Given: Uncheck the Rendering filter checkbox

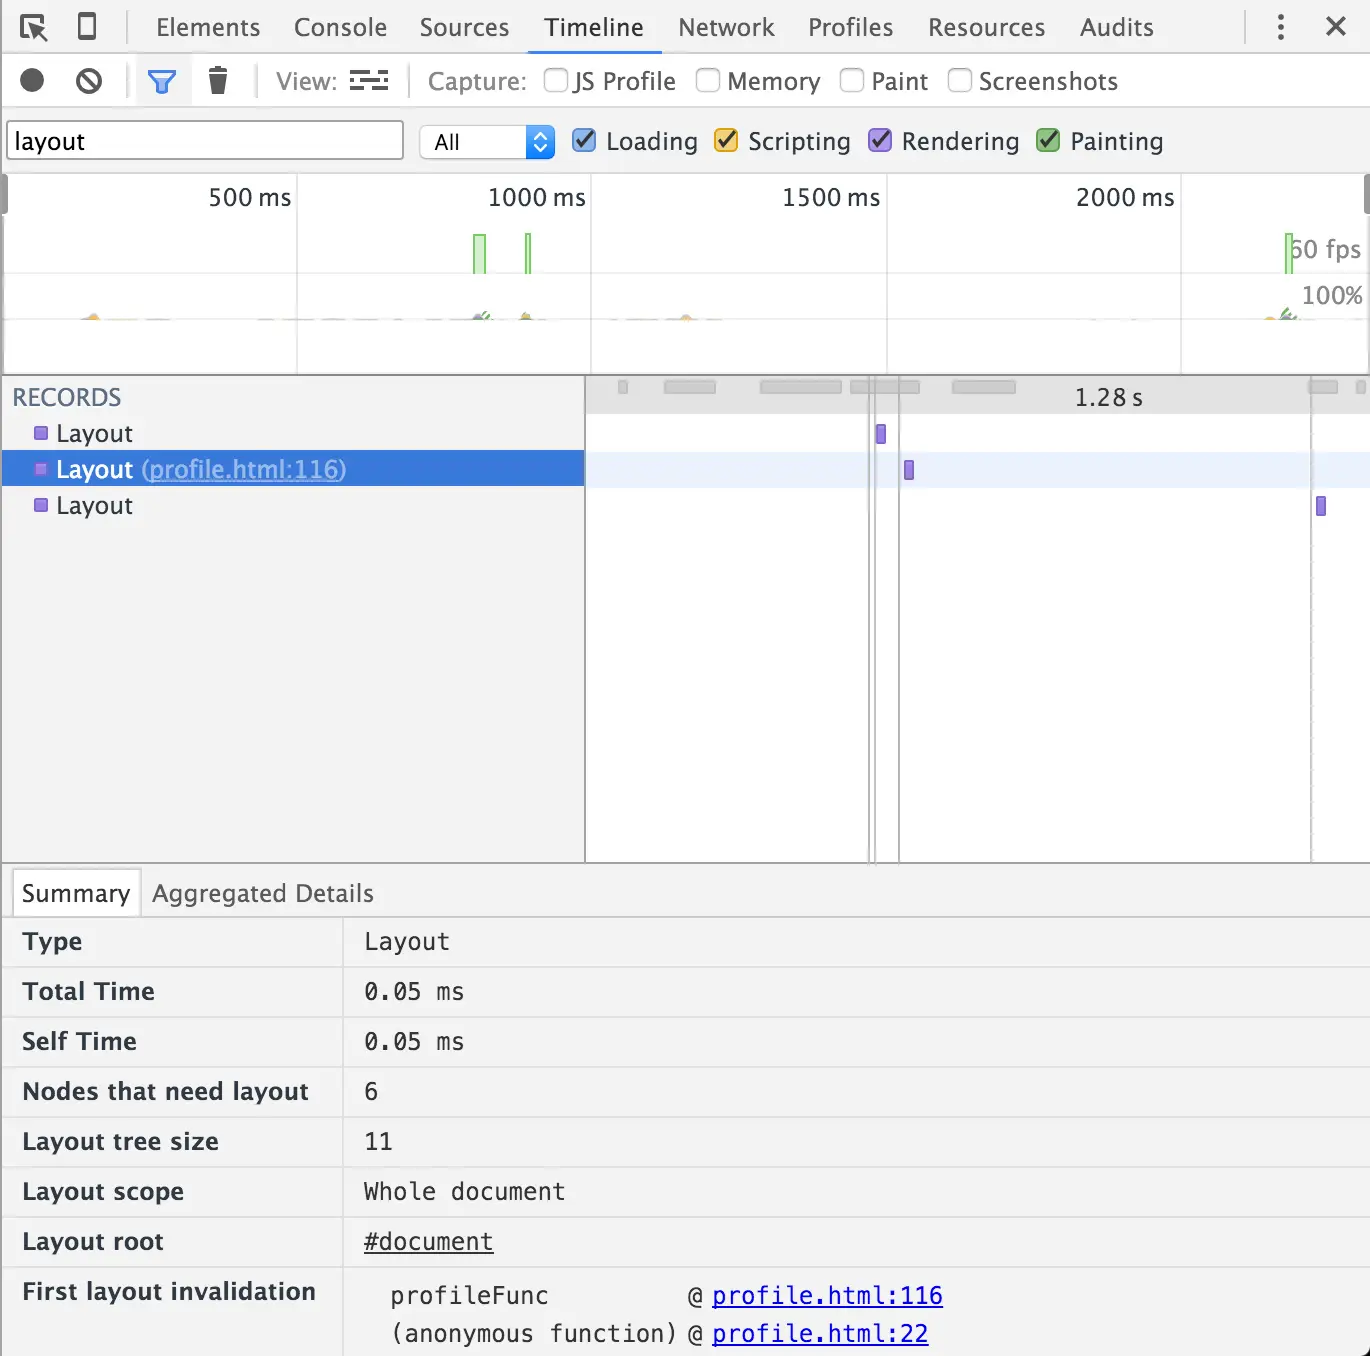Looking at the screenshot, I should click(880, 141).
